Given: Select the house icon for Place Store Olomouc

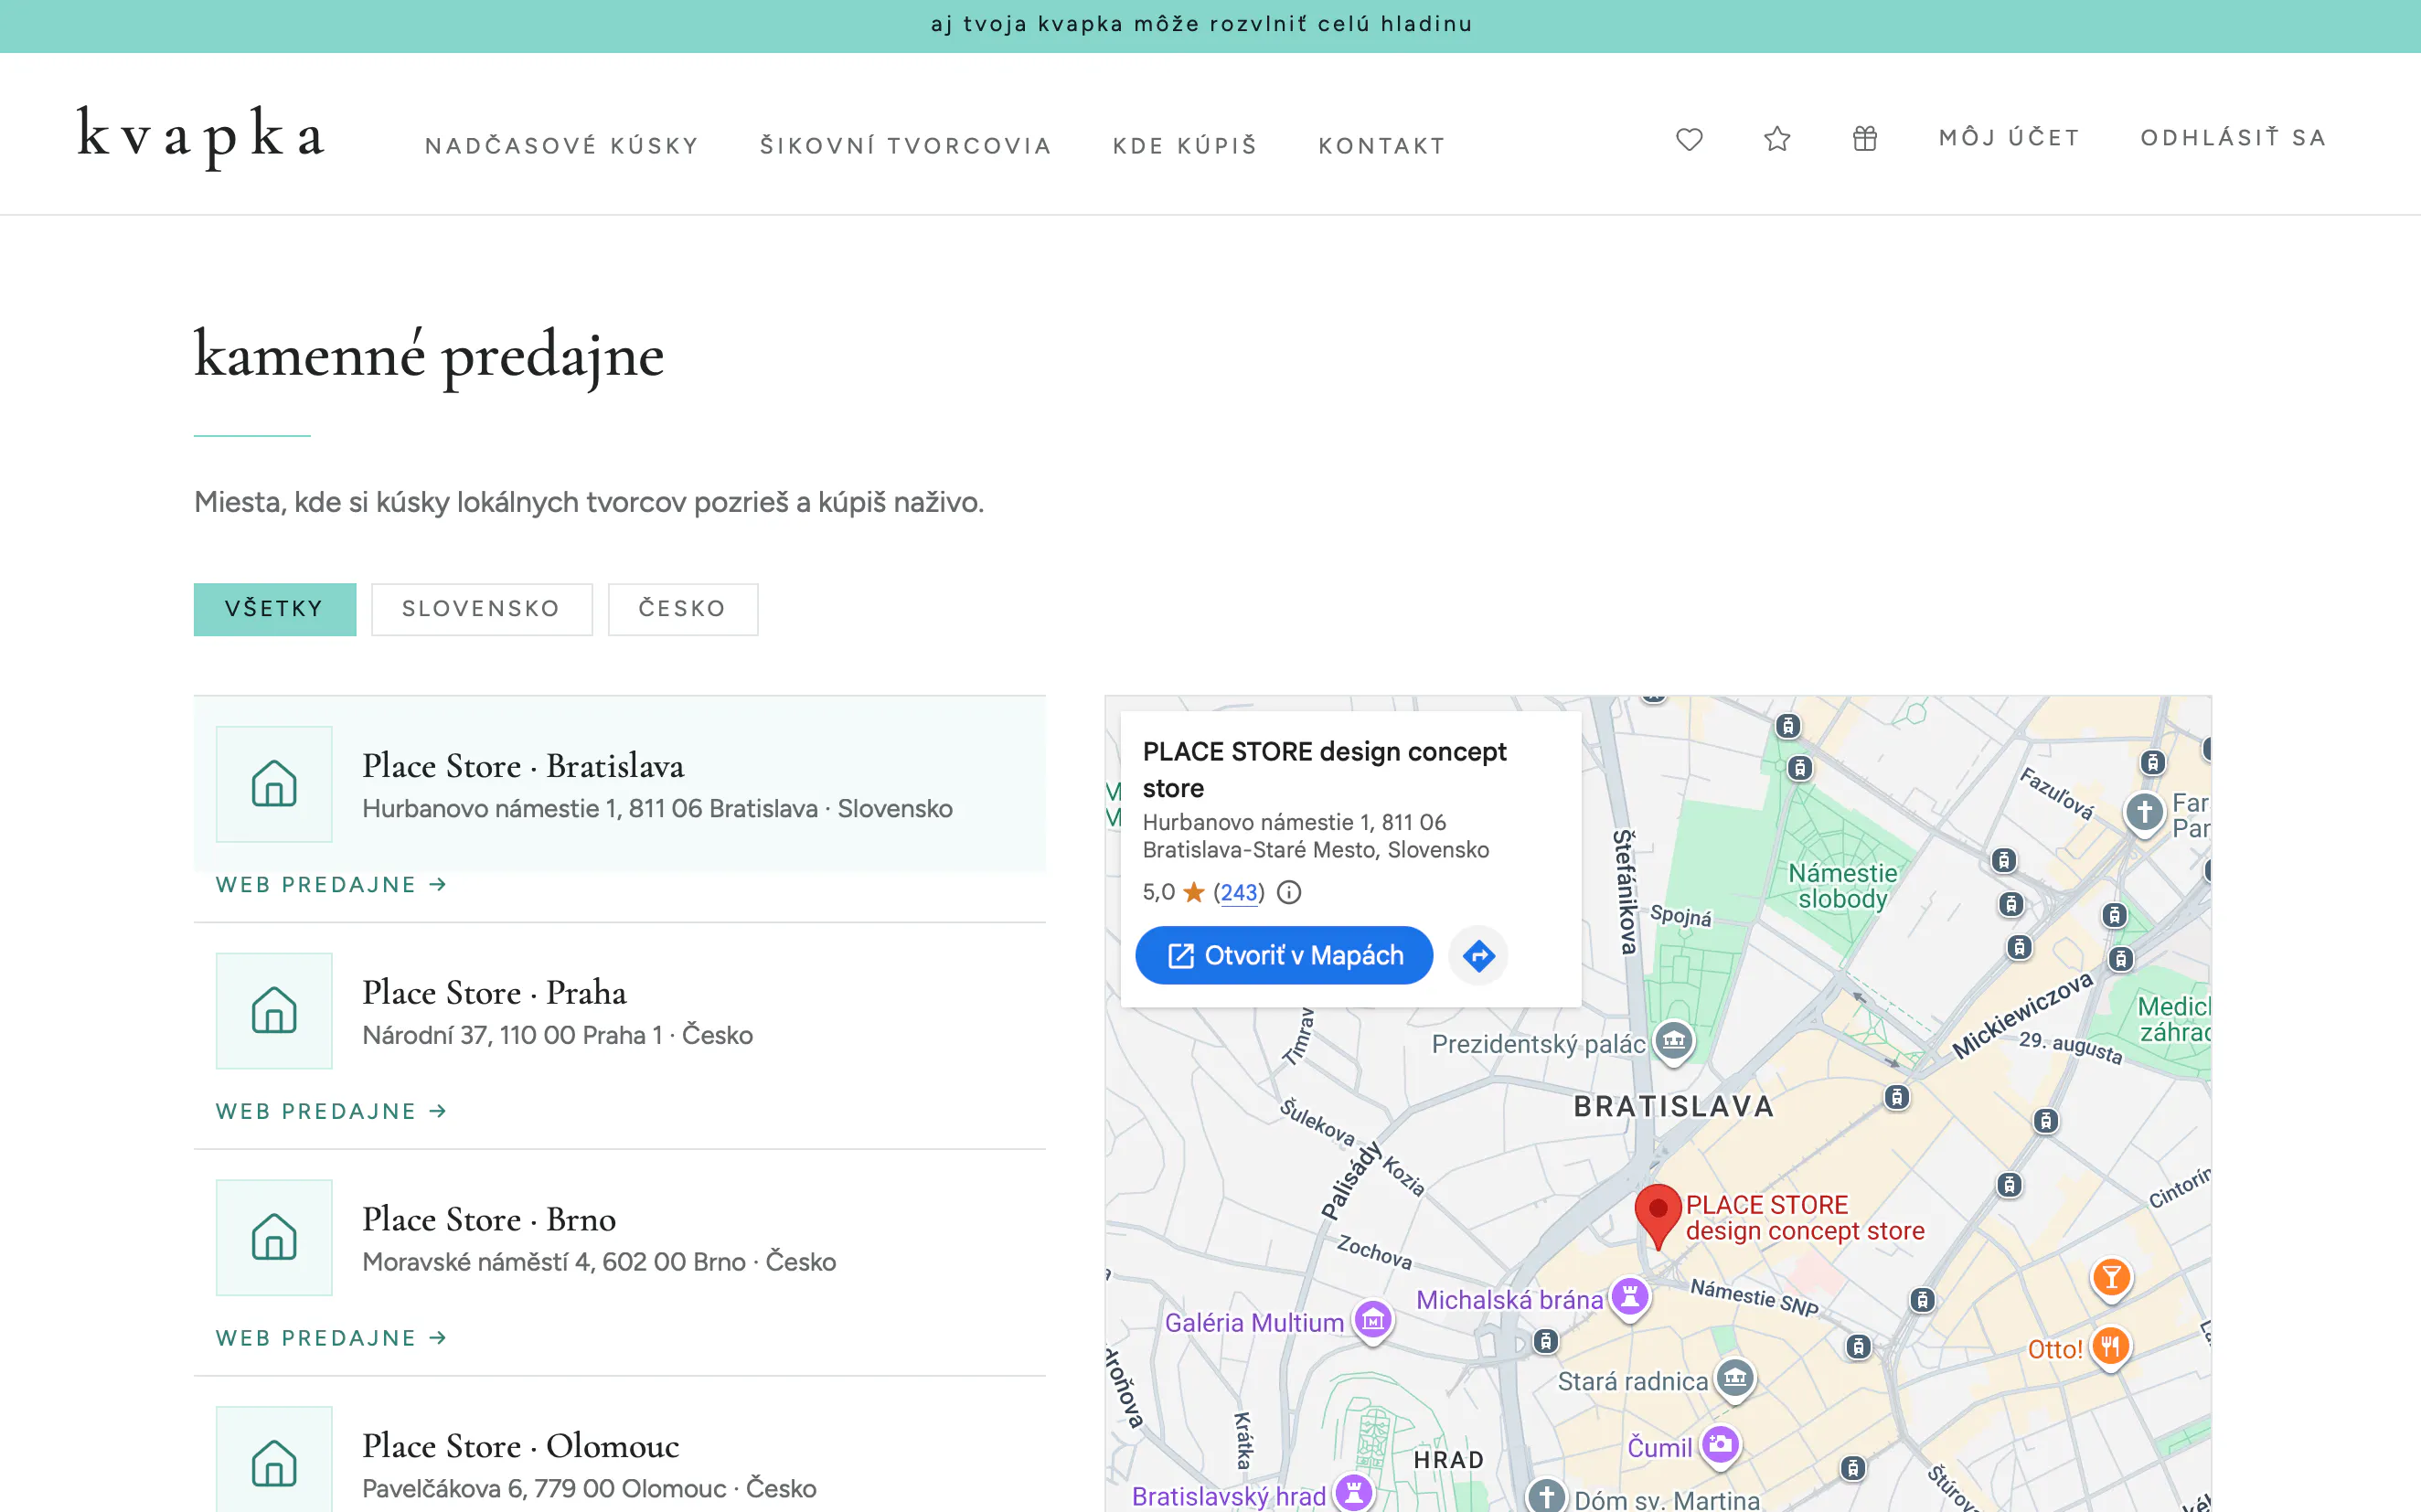Looking at the screenshot, I should click(x=274, y=1464).
